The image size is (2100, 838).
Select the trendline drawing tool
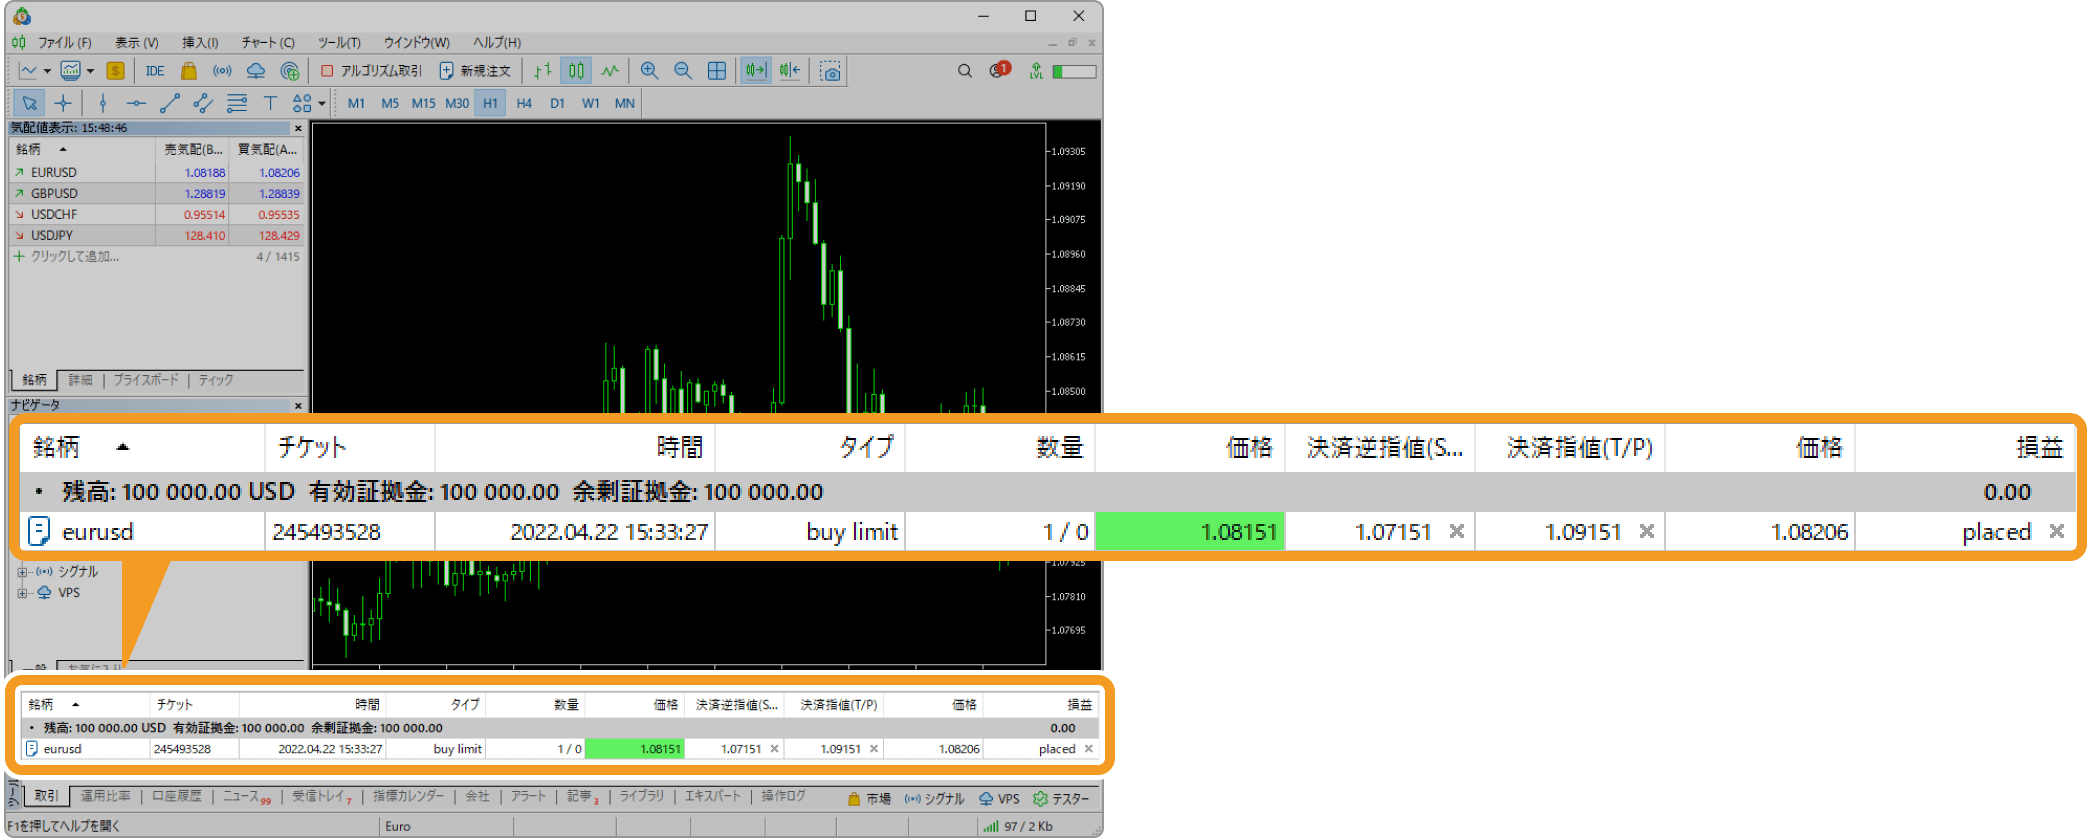pos(170,103)
